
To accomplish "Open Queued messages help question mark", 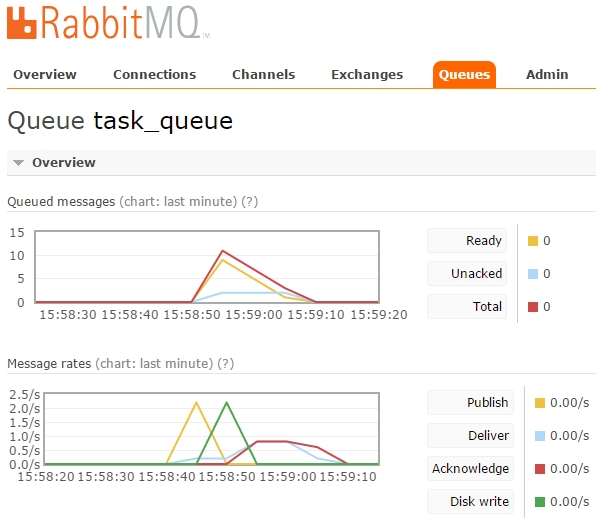I will 249,201.
